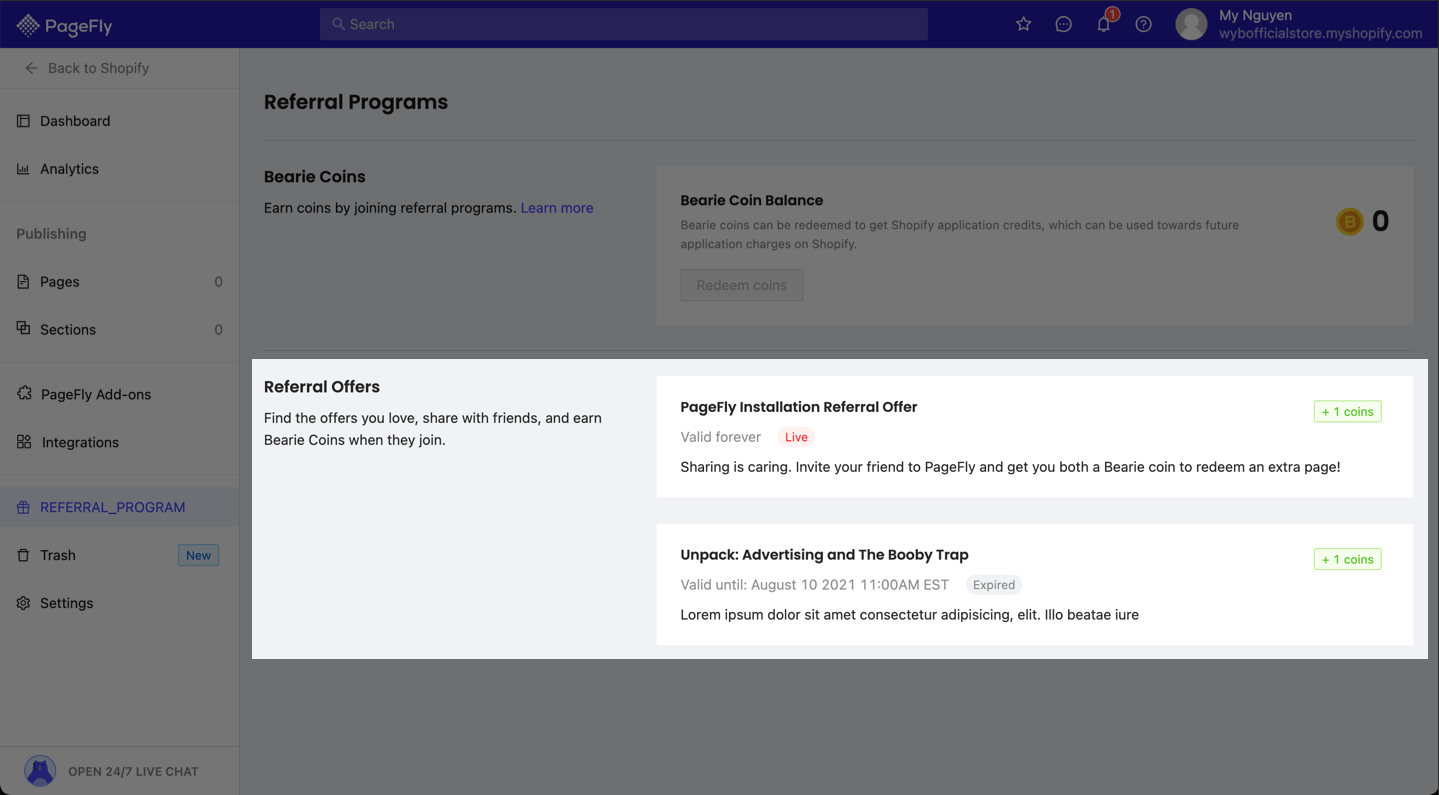
Task: Click the referral program gift icon
Action: [23, 507]
